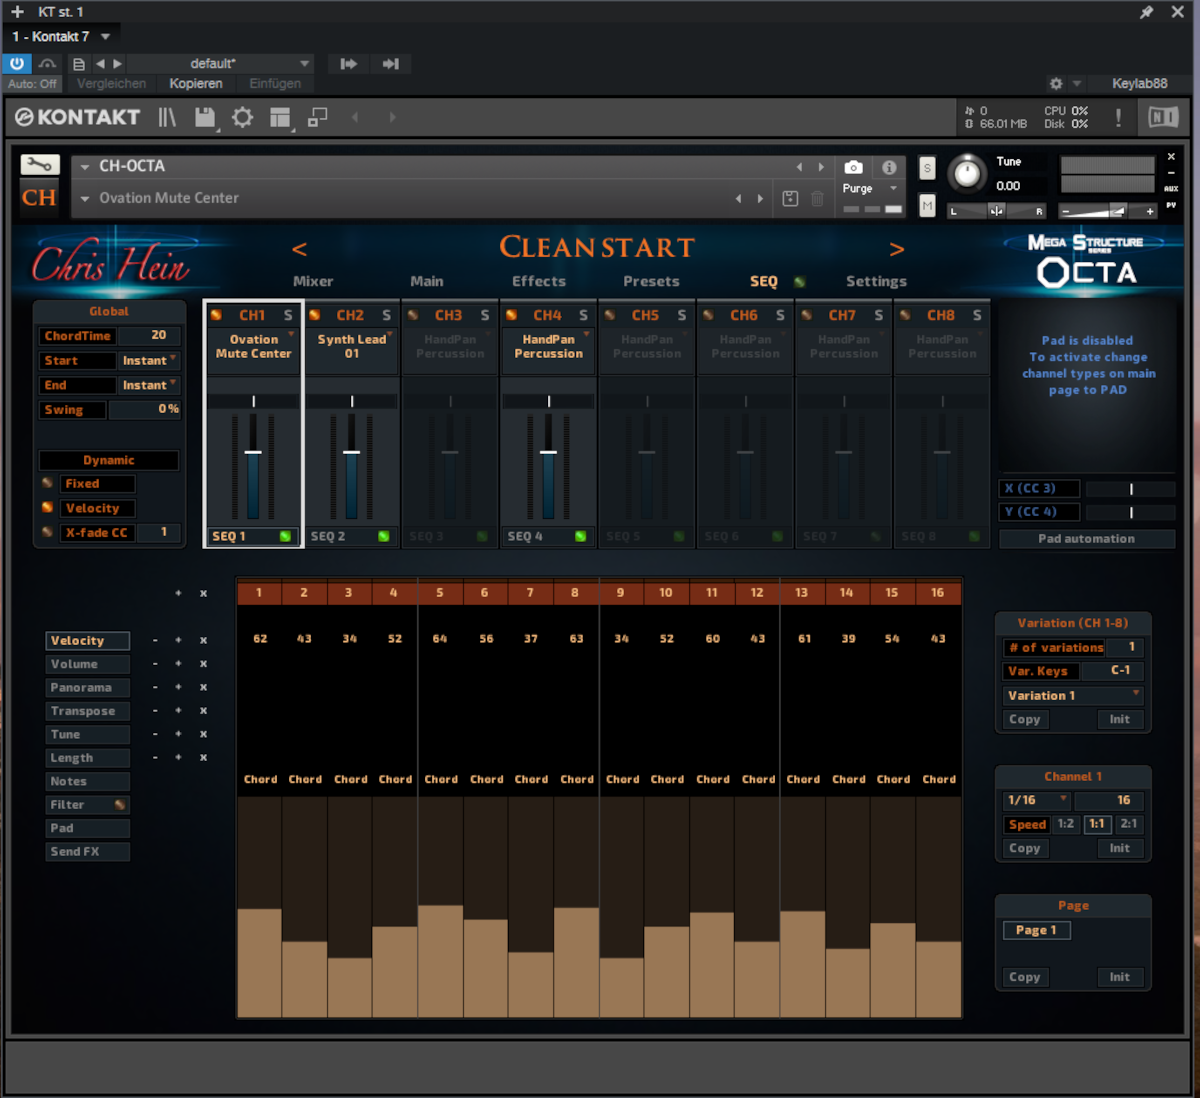The image size is (1200, 1098).
Task: Open Kontakt settings gear icon
Action: (x=242, y=117)
